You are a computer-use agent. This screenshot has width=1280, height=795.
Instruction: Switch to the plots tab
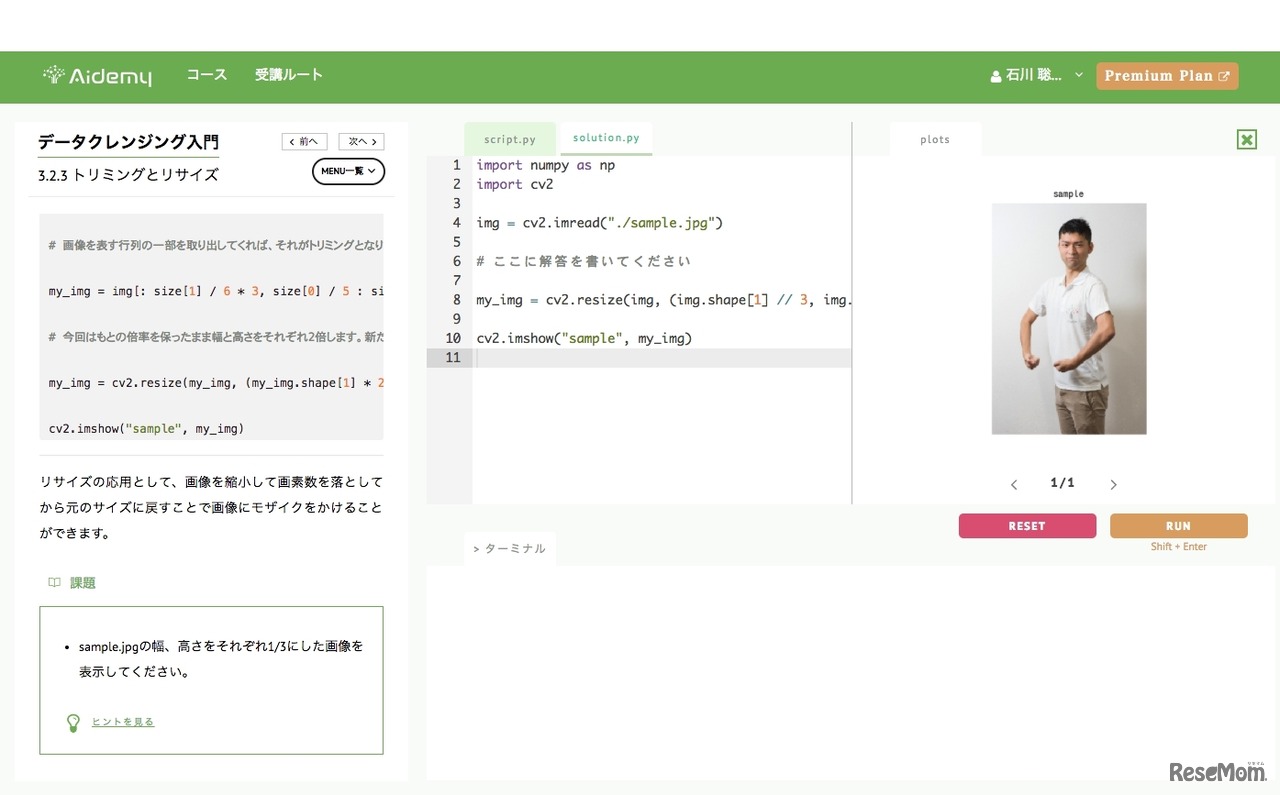click(936, 139)
